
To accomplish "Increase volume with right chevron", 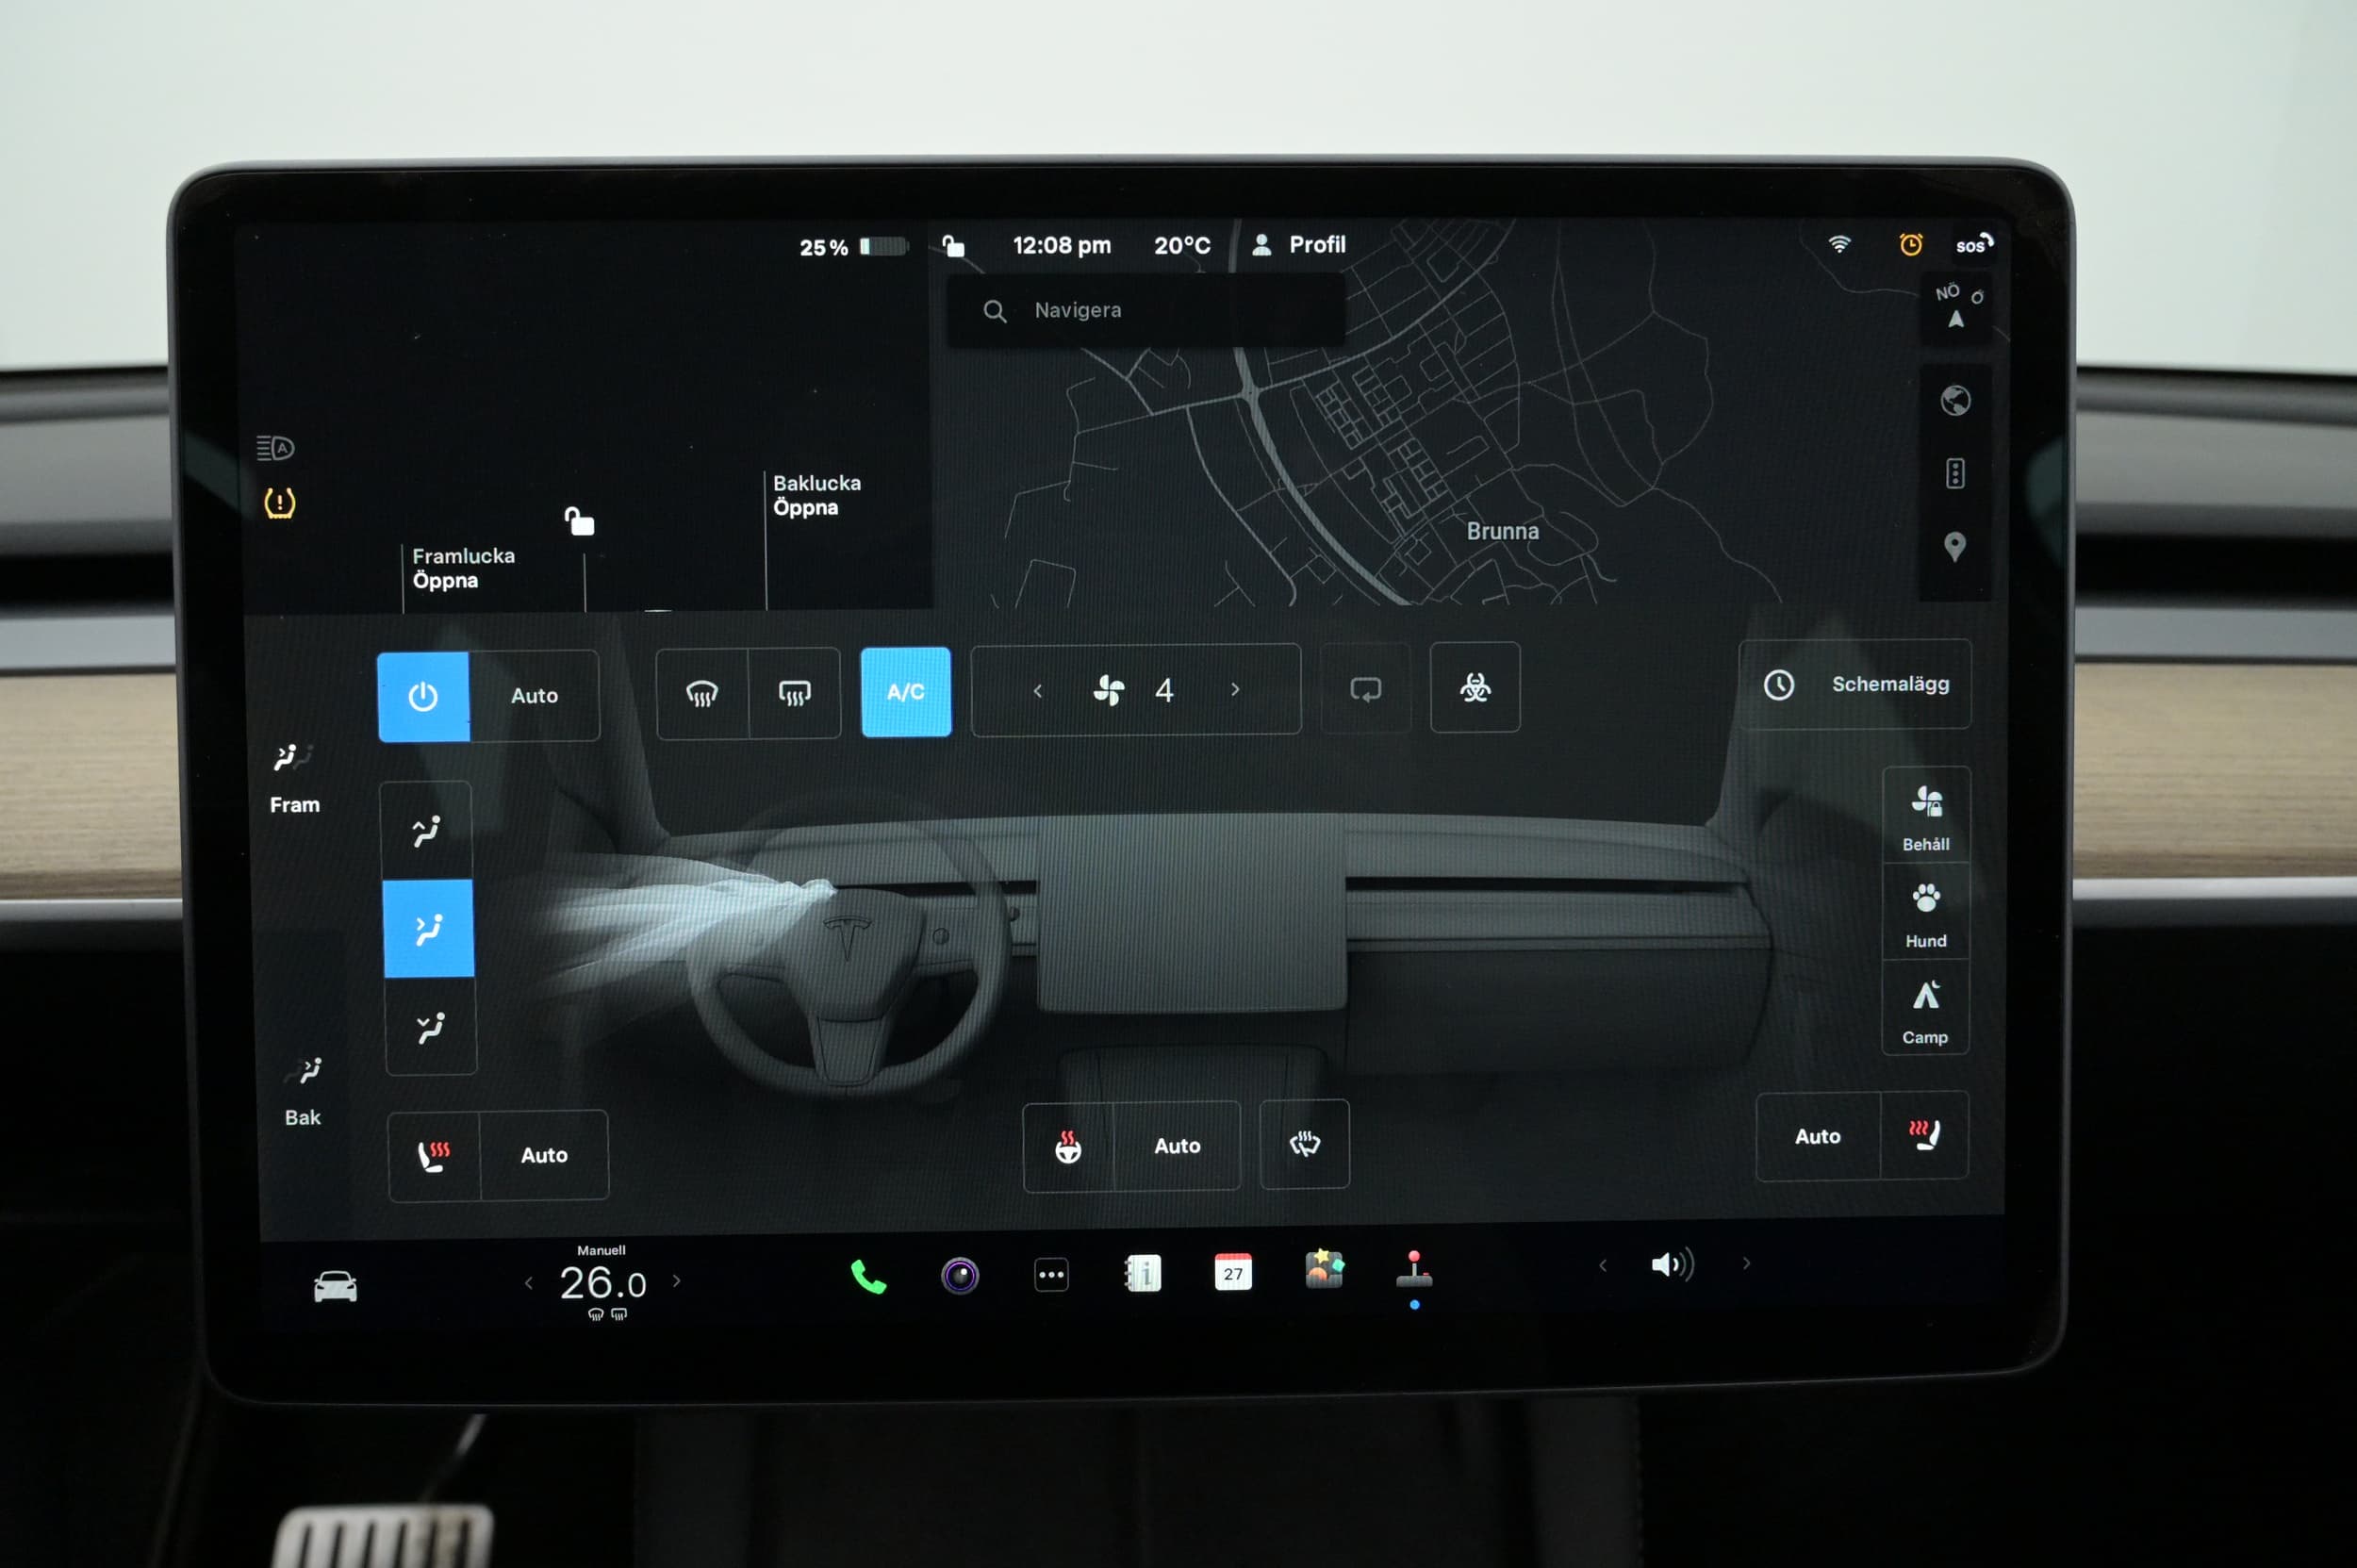I will [x=1746, y=1264].
